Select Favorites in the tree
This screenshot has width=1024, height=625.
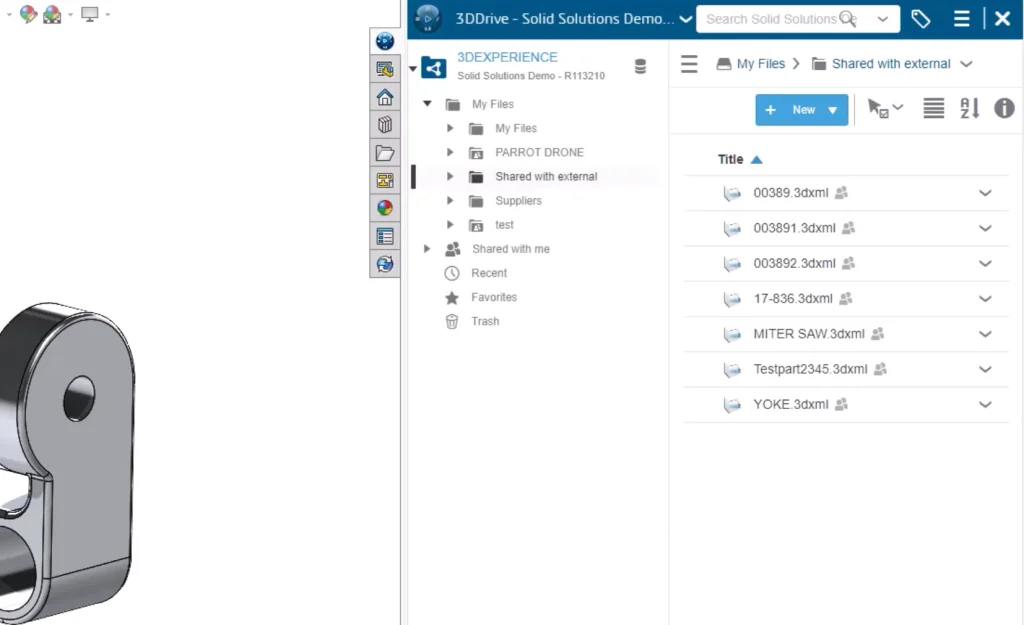click(x=494, y=297)
